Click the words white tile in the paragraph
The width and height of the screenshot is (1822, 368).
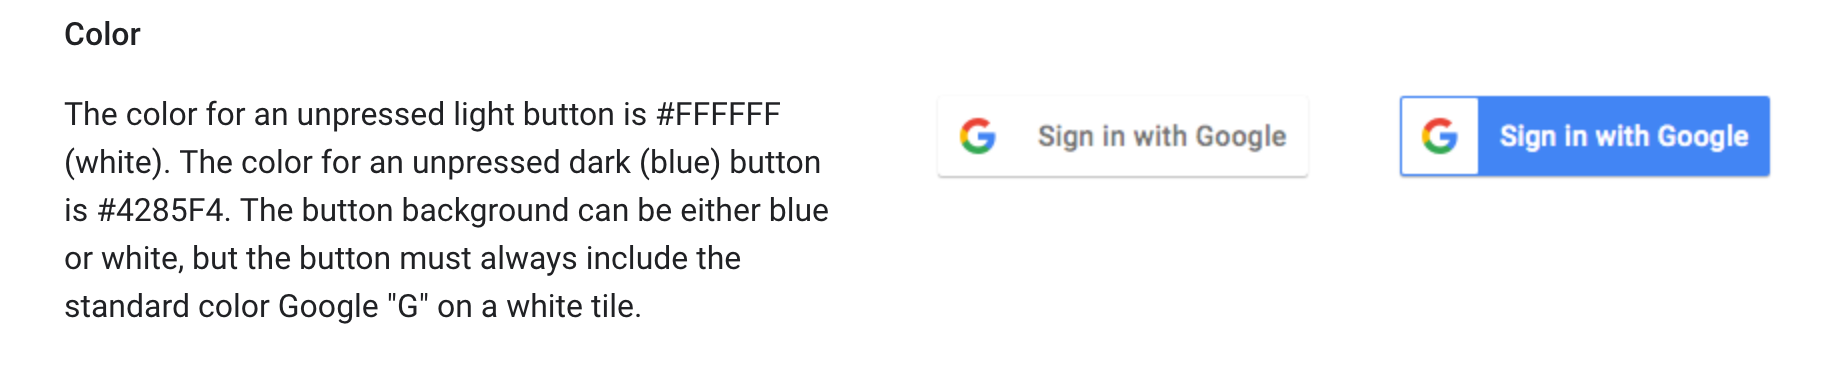[x=573, y=306]
